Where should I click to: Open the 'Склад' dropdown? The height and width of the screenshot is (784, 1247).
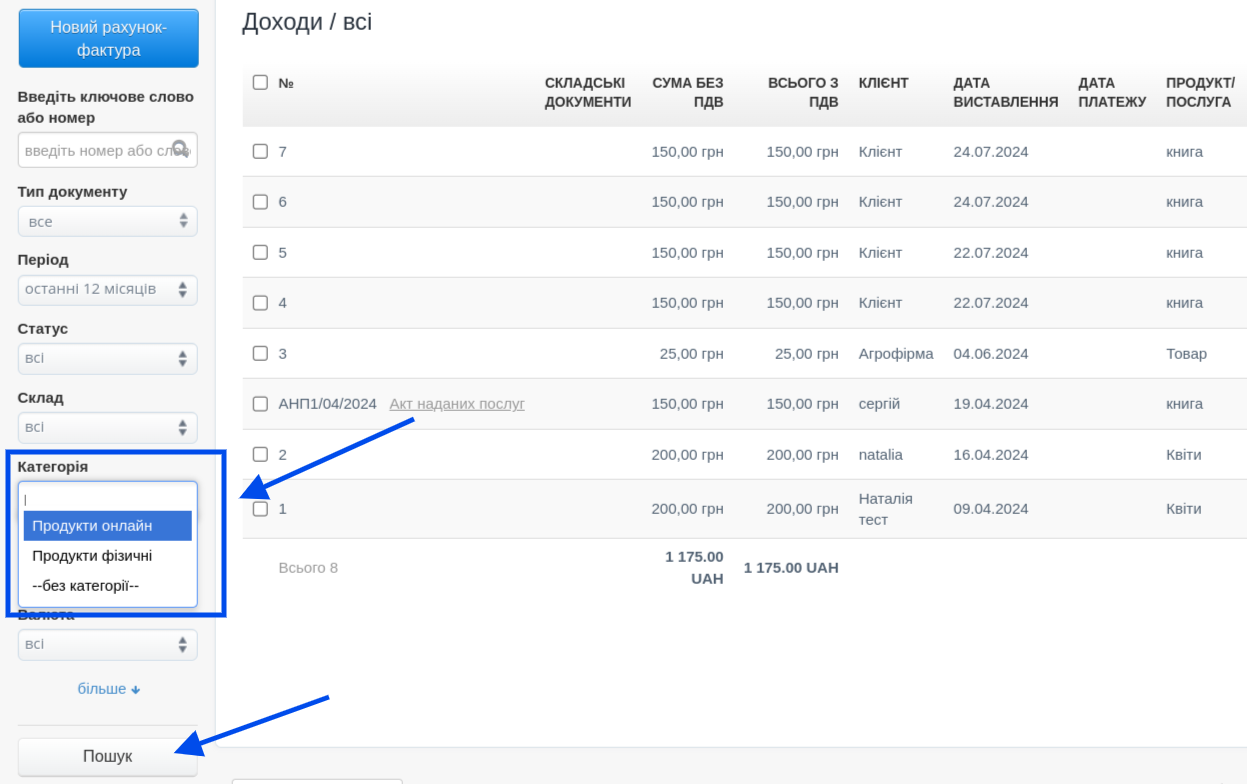(107, 427)
